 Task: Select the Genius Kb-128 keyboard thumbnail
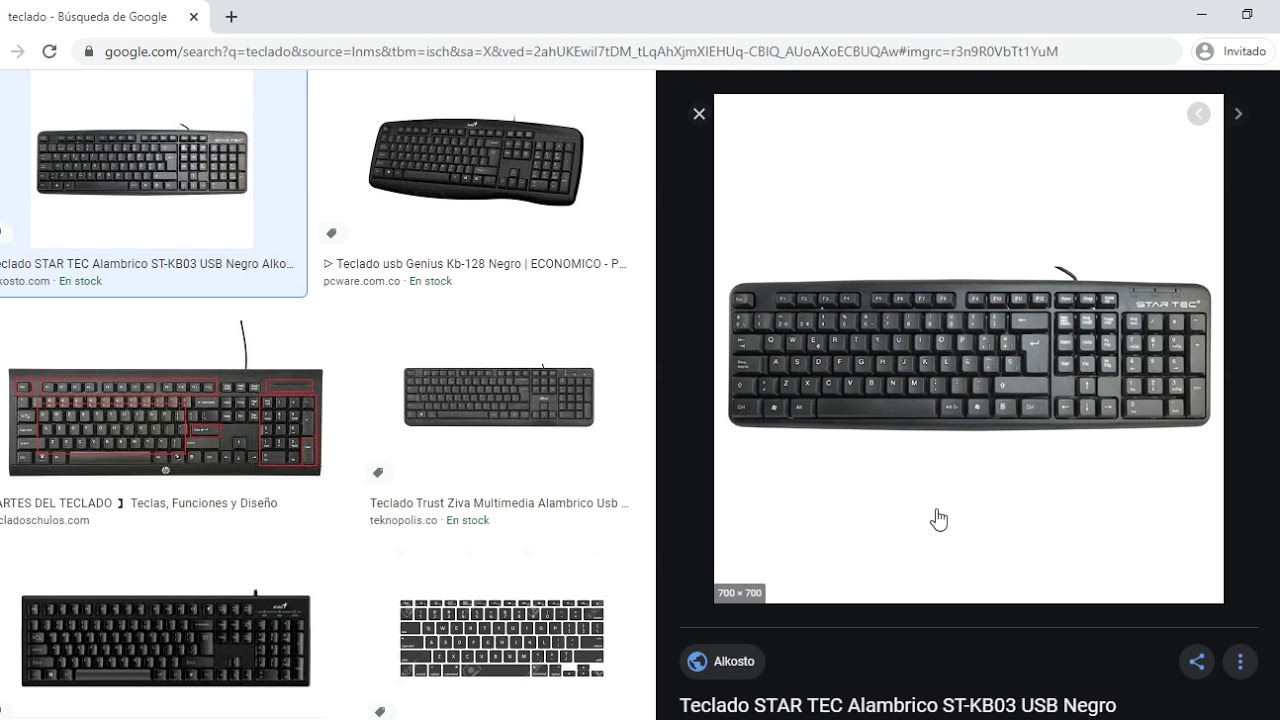[x=476, y=160]
